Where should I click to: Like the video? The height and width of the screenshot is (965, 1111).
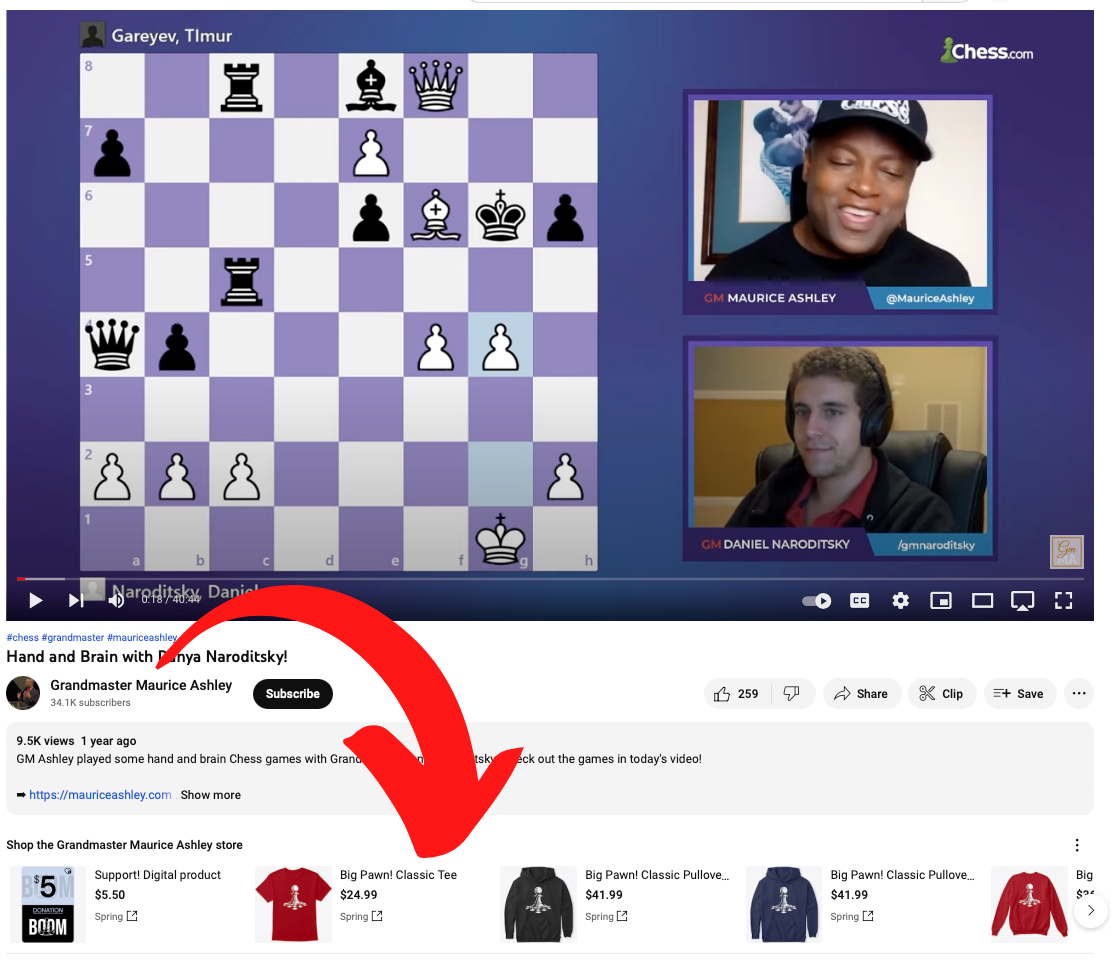coord(737,694)
